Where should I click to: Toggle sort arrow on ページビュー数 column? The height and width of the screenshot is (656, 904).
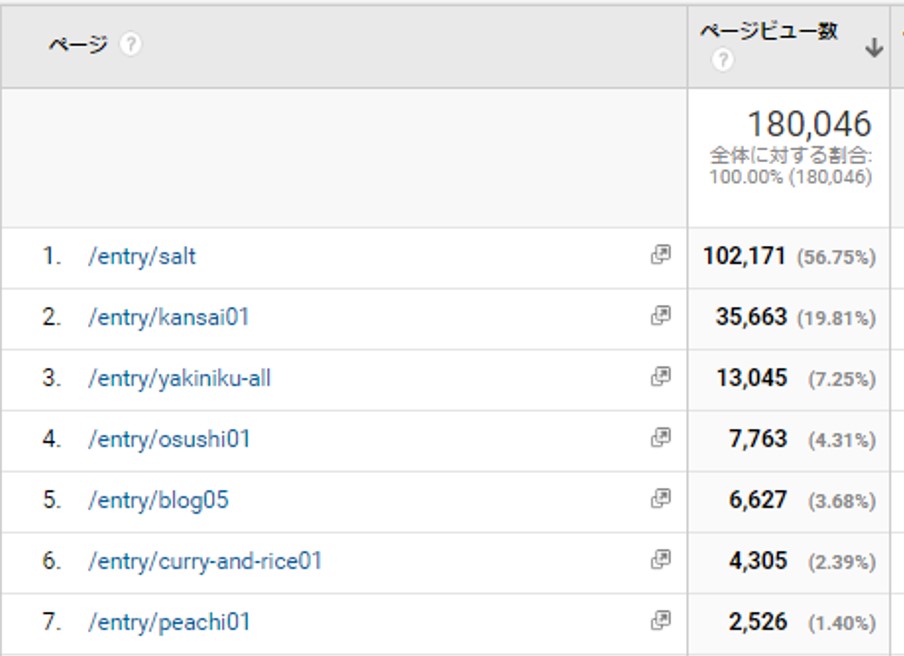pyautogui.click(x=874, y=47)
